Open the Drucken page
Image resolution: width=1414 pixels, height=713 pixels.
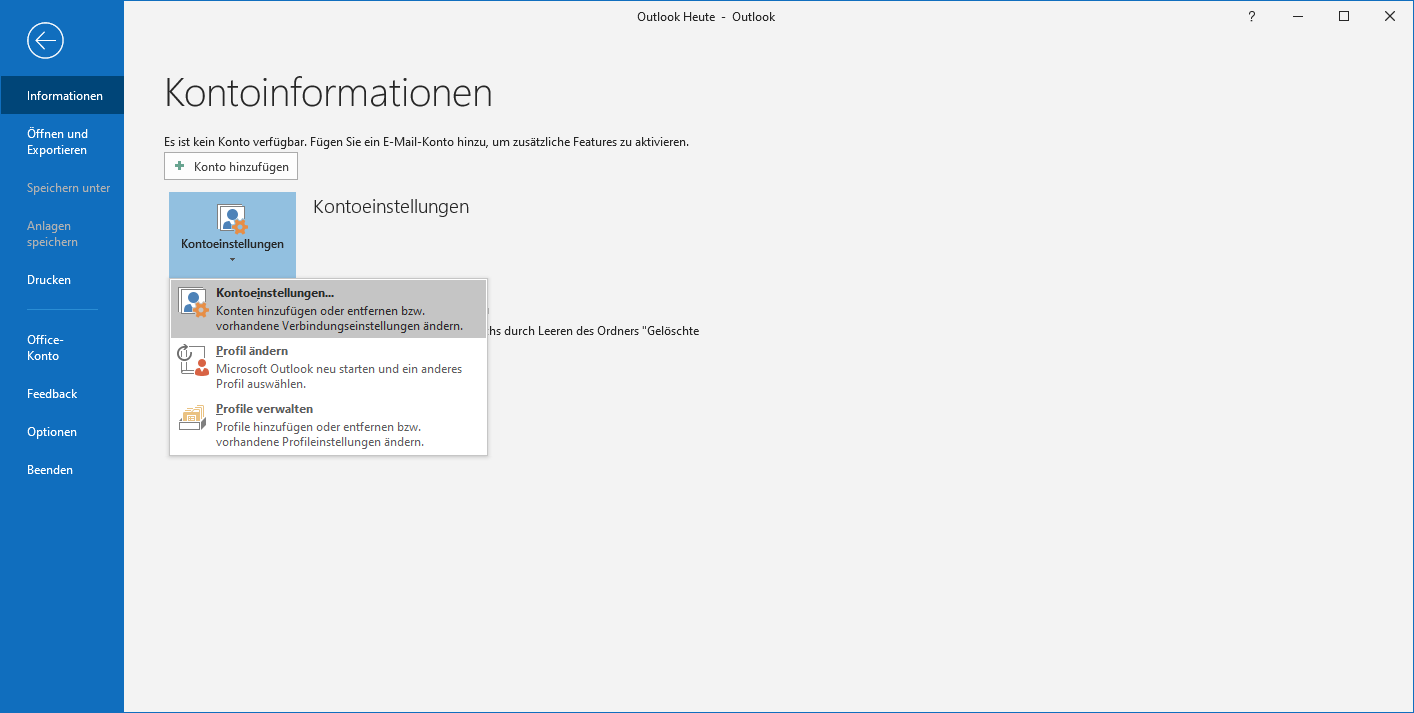62,280
